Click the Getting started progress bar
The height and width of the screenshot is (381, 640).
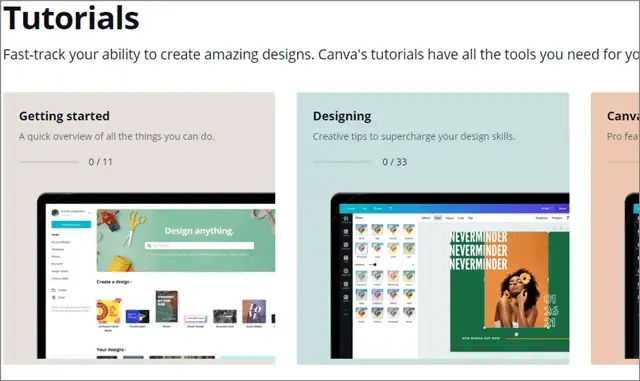49,162
